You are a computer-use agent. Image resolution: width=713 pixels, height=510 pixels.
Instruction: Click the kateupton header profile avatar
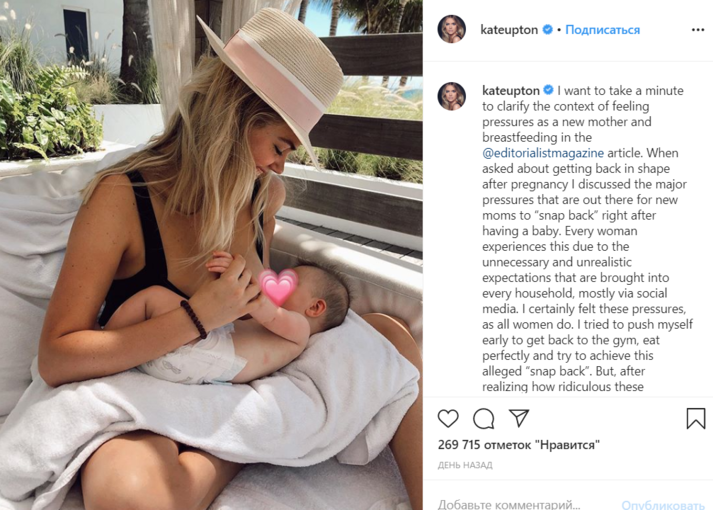pos(452,29)
